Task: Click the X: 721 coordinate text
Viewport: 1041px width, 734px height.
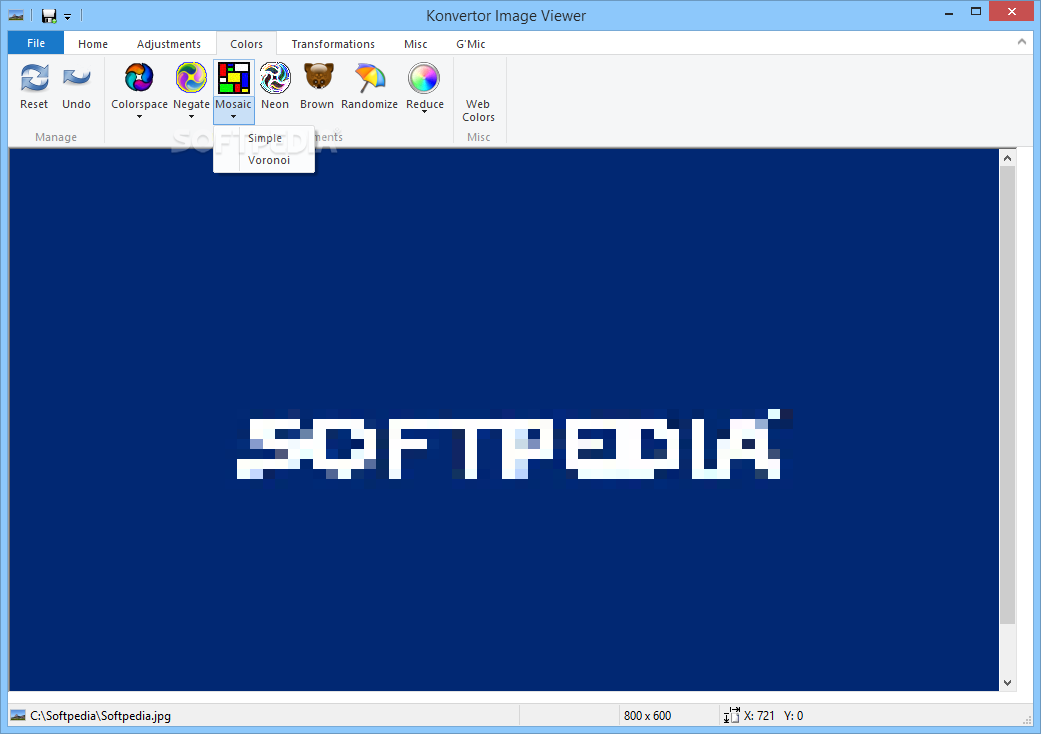Action: click(x=759, y=715)
